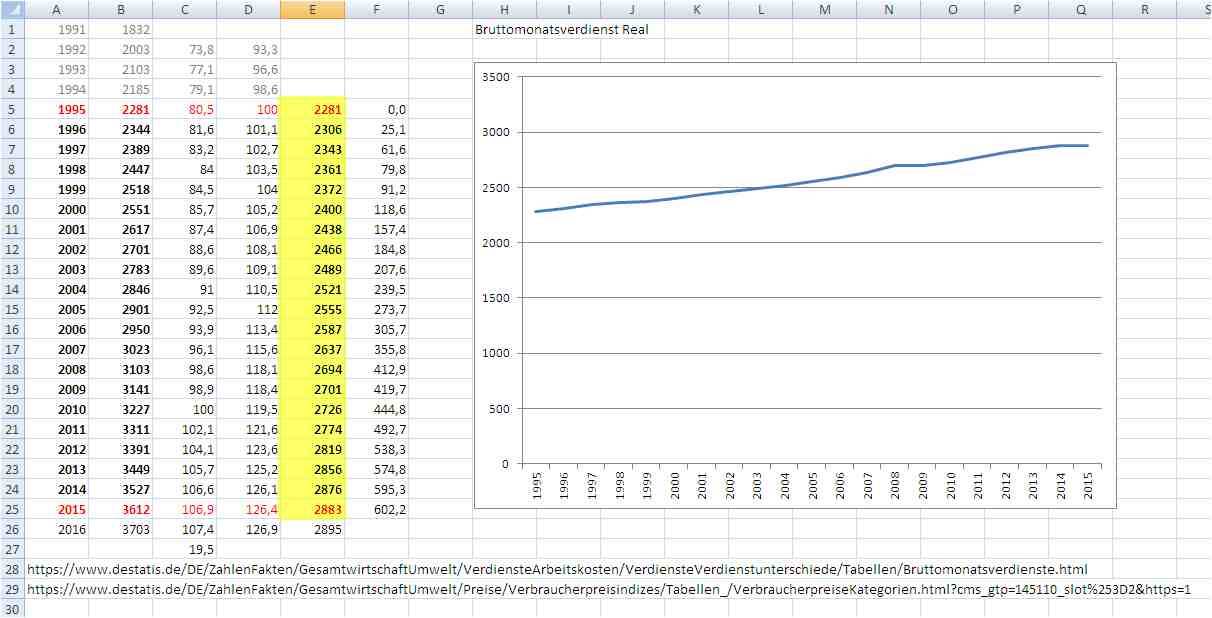Viewport: 1212px width, 618px height.
Task: Select the column E header
Action: coord(313,9)
